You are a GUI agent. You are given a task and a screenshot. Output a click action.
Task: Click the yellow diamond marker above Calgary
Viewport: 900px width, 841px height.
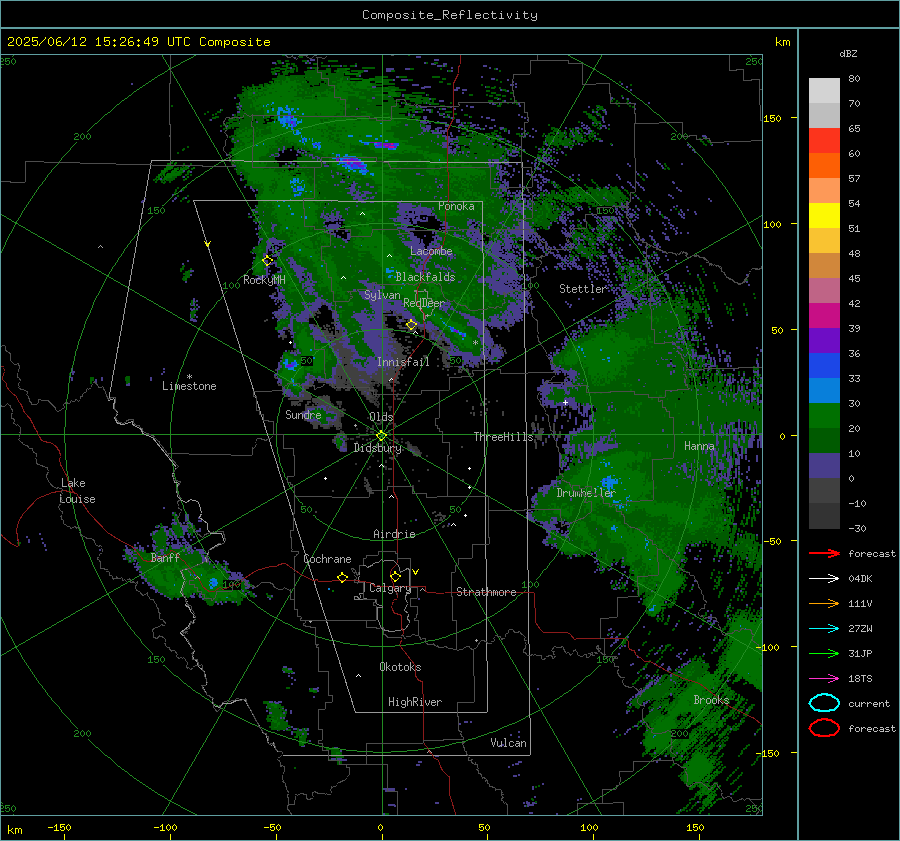395,576
